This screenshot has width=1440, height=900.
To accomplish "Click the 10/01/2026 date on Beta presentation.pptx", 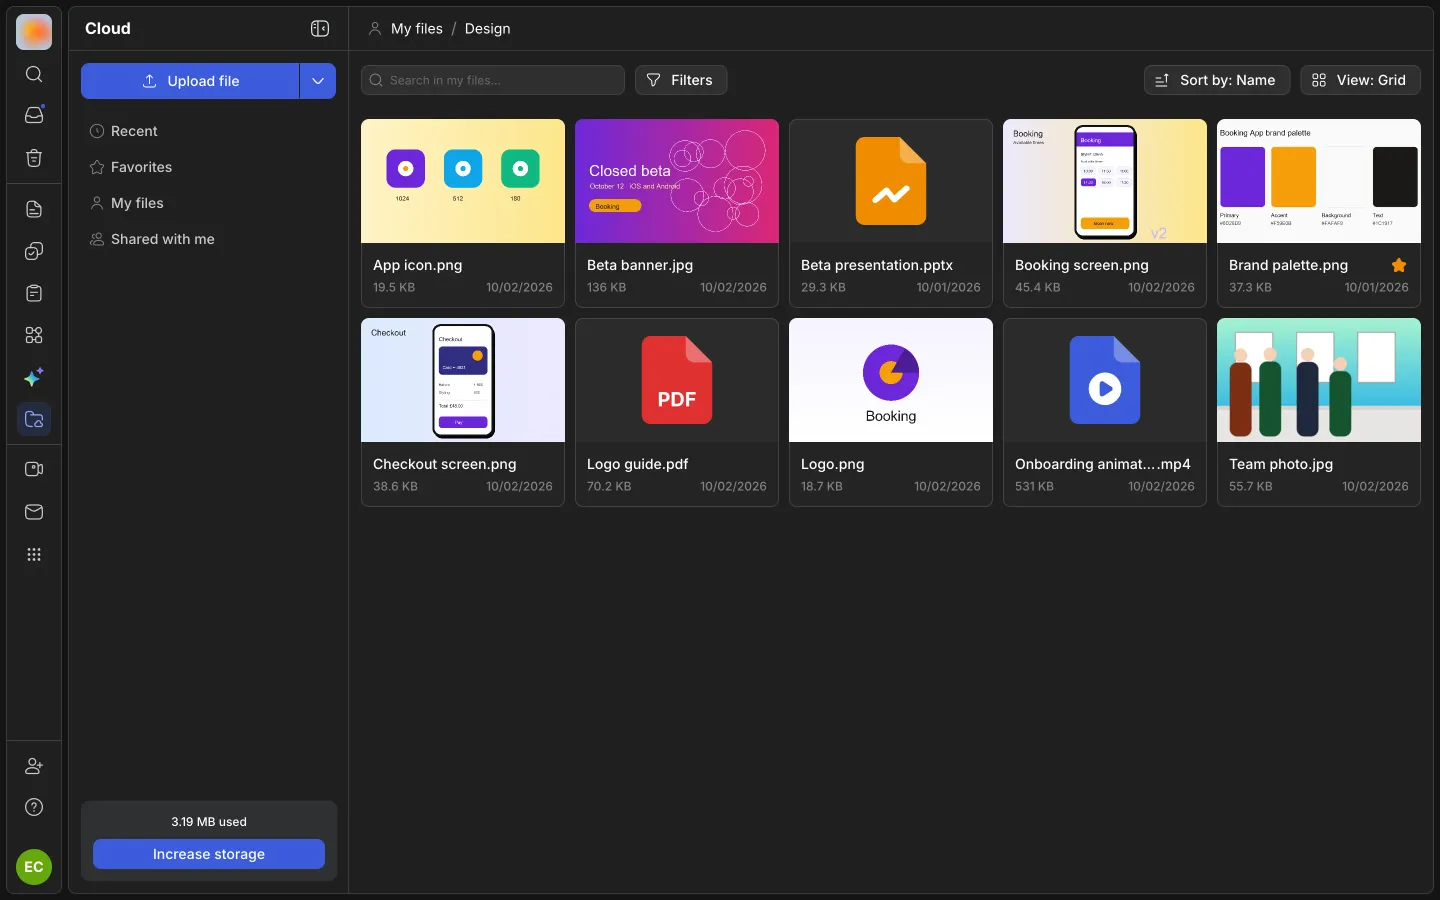I will pos(948,287).
